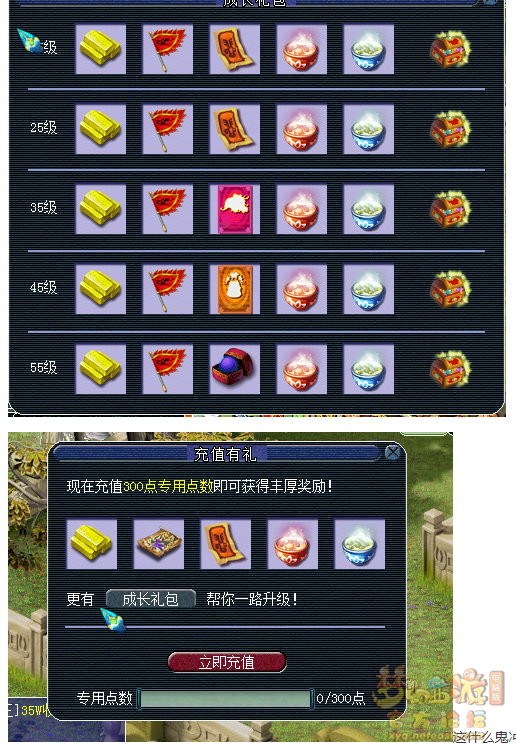
Task: Select the treasure map icon in 充值有礼
Action: [x=159, y=544]
